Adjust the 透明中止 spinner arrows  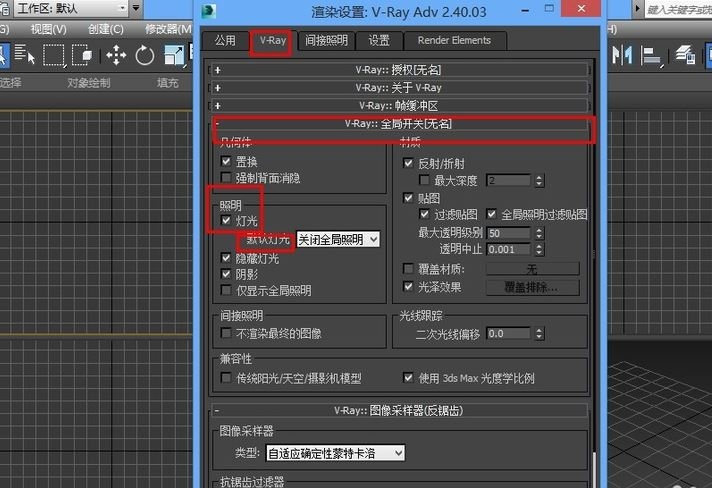point(539,249)
